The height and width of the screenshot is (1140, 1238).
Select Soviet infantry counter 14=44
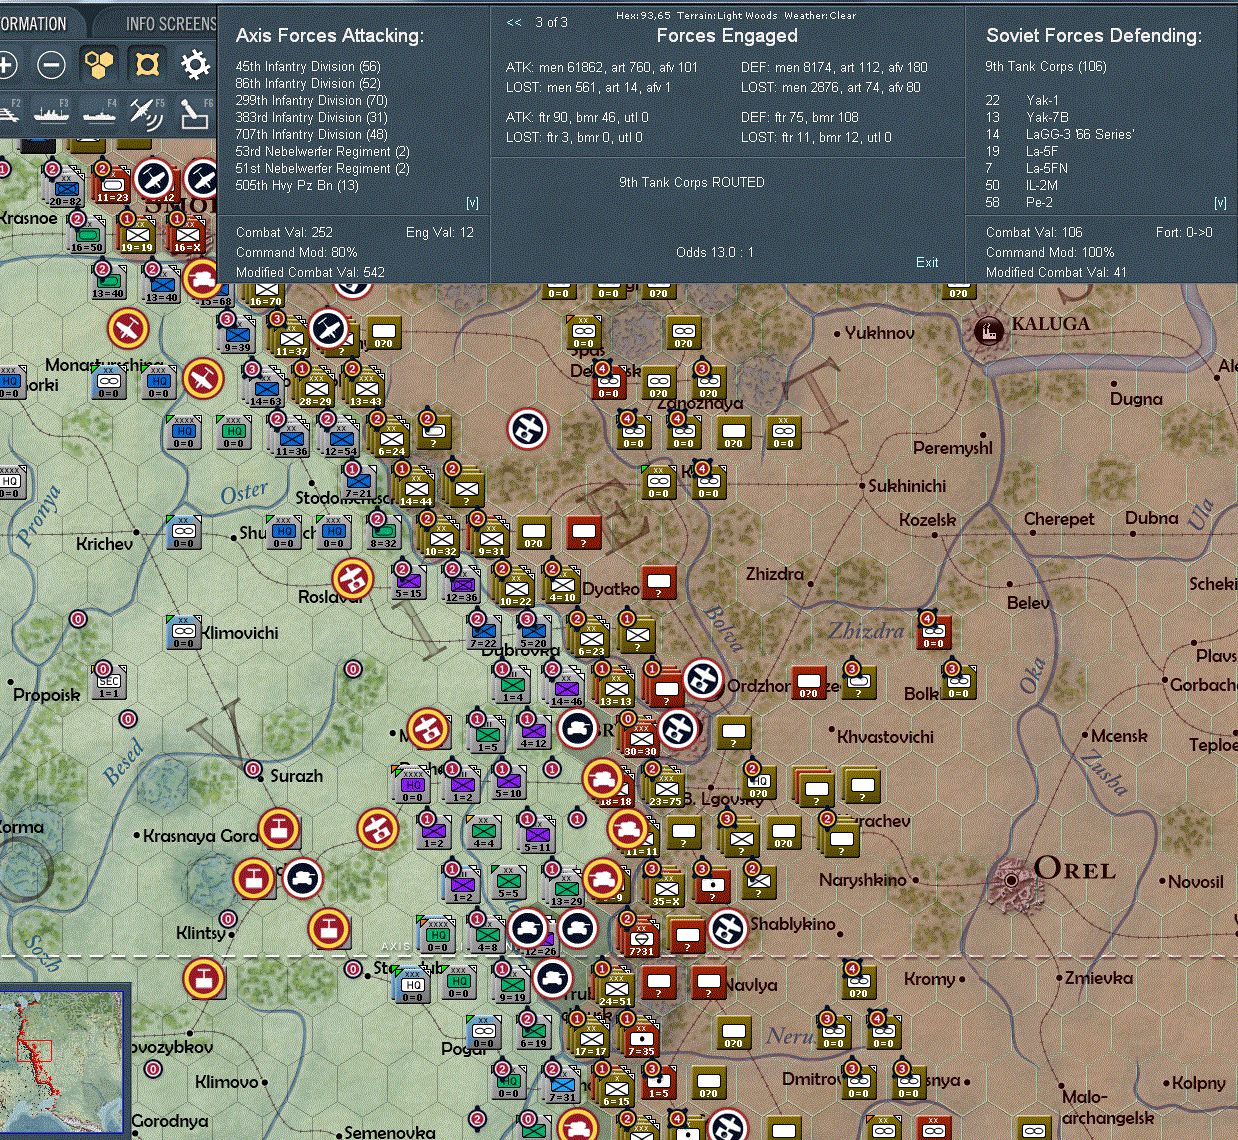coord(415,489)
